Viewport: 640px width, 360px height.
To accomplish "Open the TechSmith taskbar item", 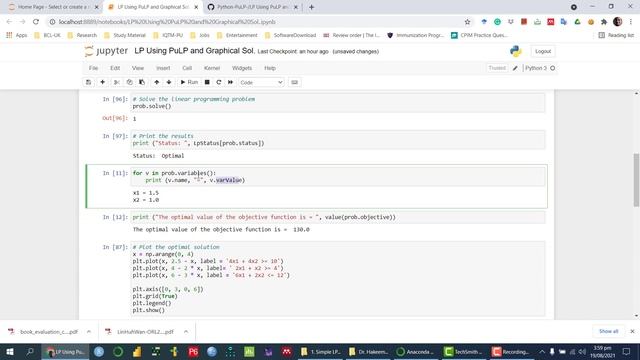I will 463,351.
